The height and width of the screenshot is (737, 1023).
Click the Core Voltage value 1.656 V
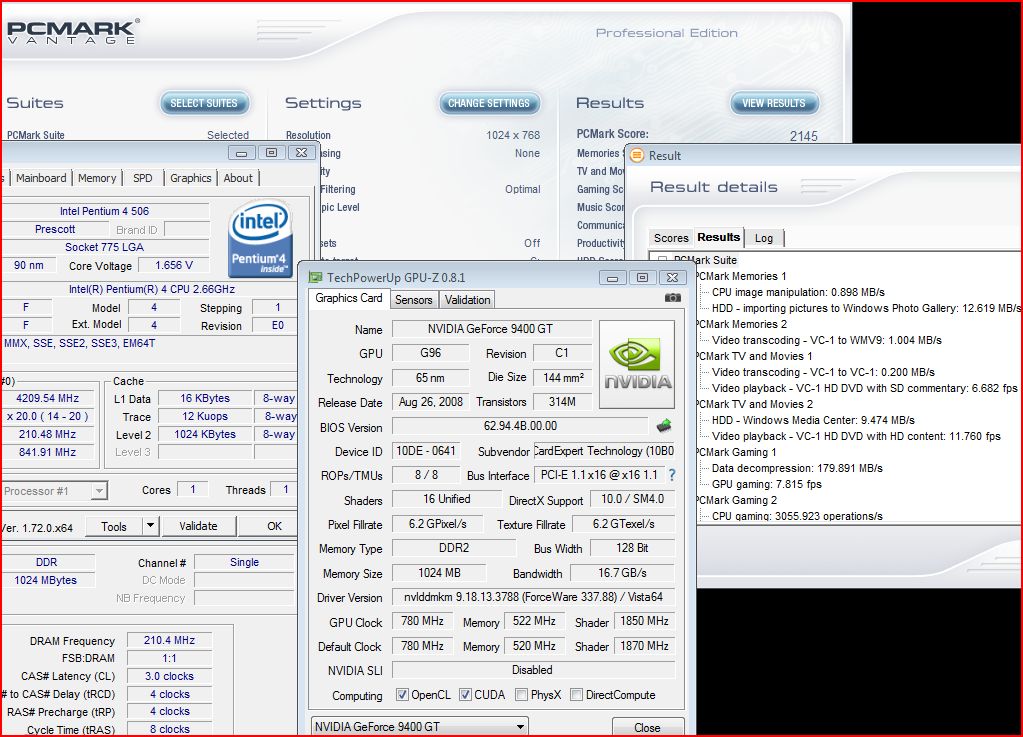(x=174, y=265)
